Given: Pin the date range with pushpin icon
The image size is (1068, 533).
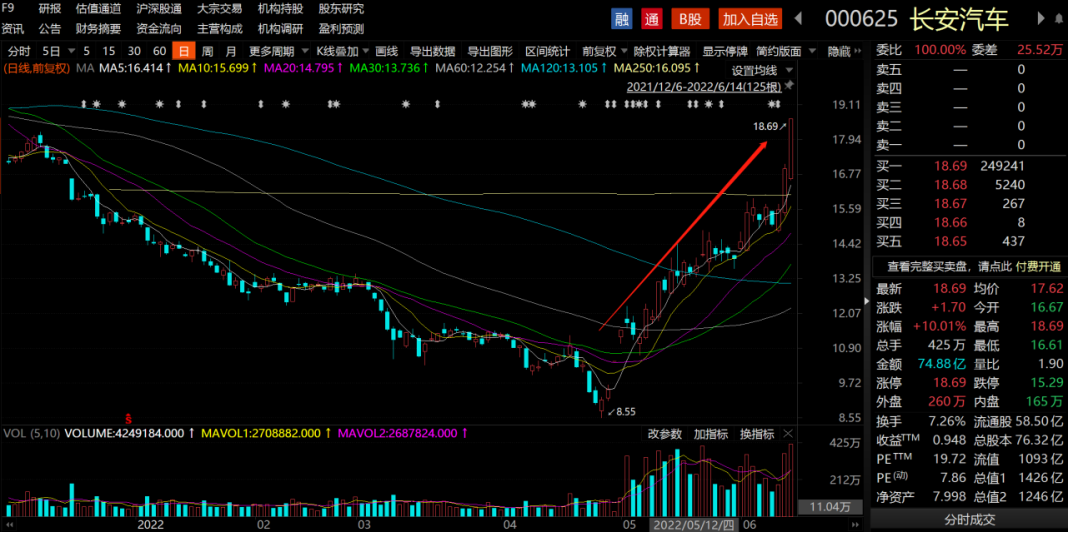Looking at the screenshot, I should coord(789,87).
